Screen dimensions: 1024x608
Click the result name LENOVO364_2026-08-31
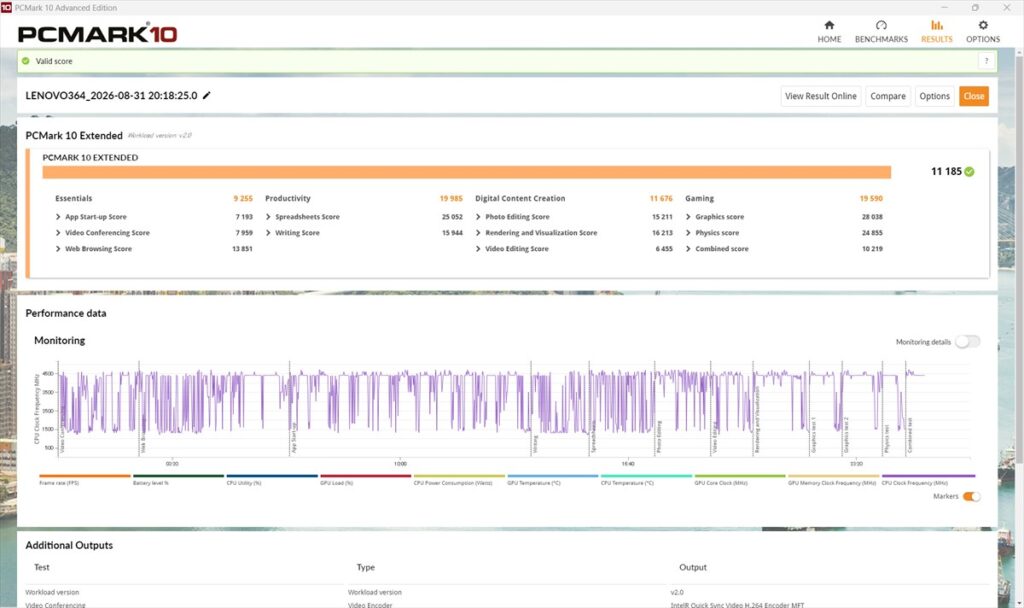click(x=111, y=95)
